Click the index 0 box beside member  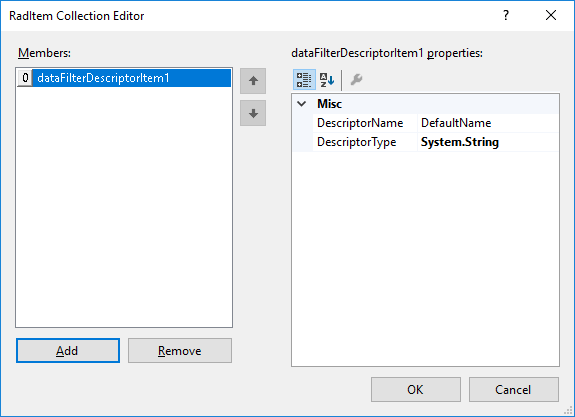(25, 78)
